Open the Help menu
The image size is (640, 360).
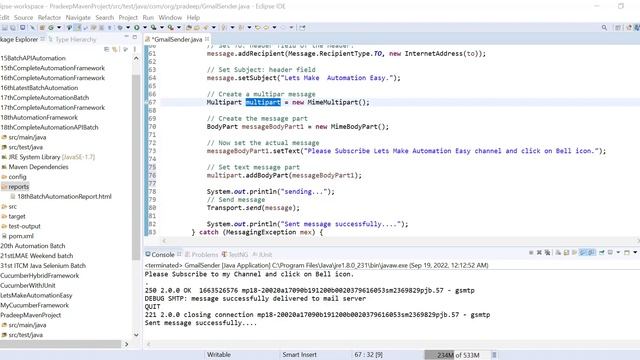(x=193, y=18)
